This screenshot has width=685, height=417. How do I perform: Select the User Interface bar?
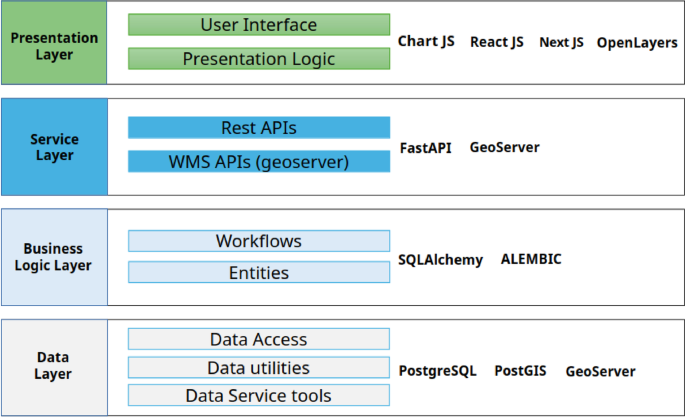[x=259, y=25]
